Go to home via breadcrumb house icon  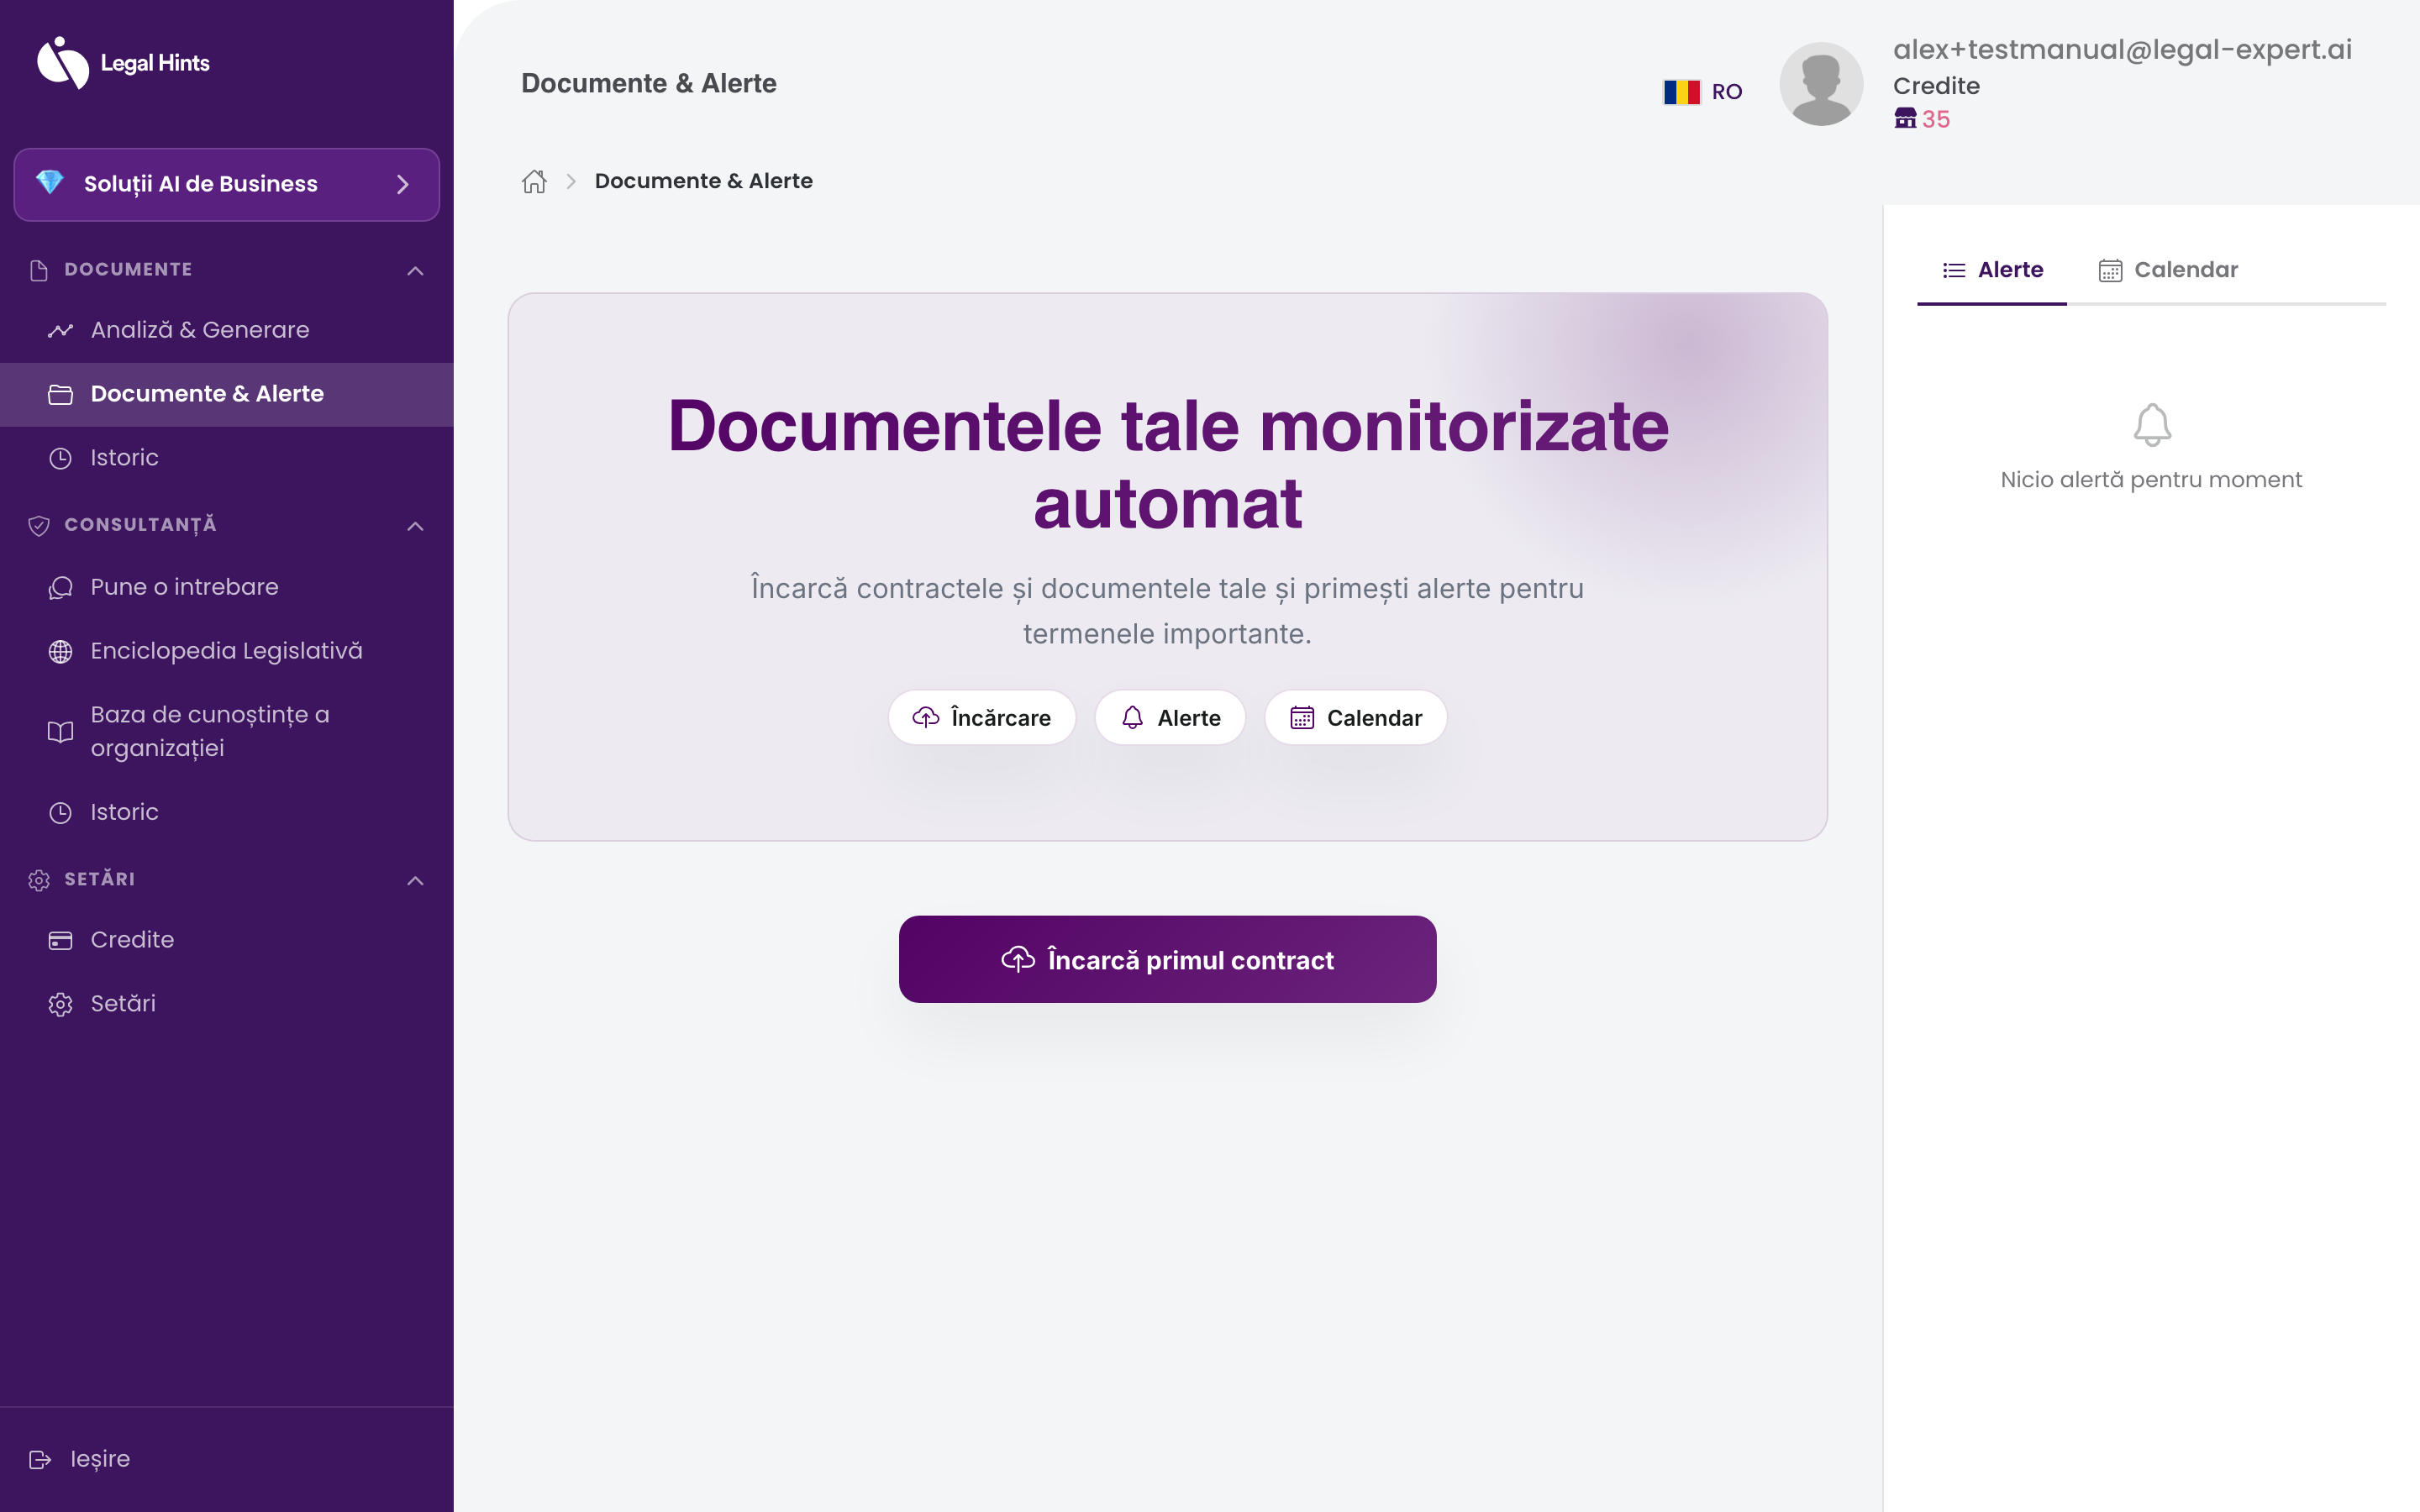534,181
